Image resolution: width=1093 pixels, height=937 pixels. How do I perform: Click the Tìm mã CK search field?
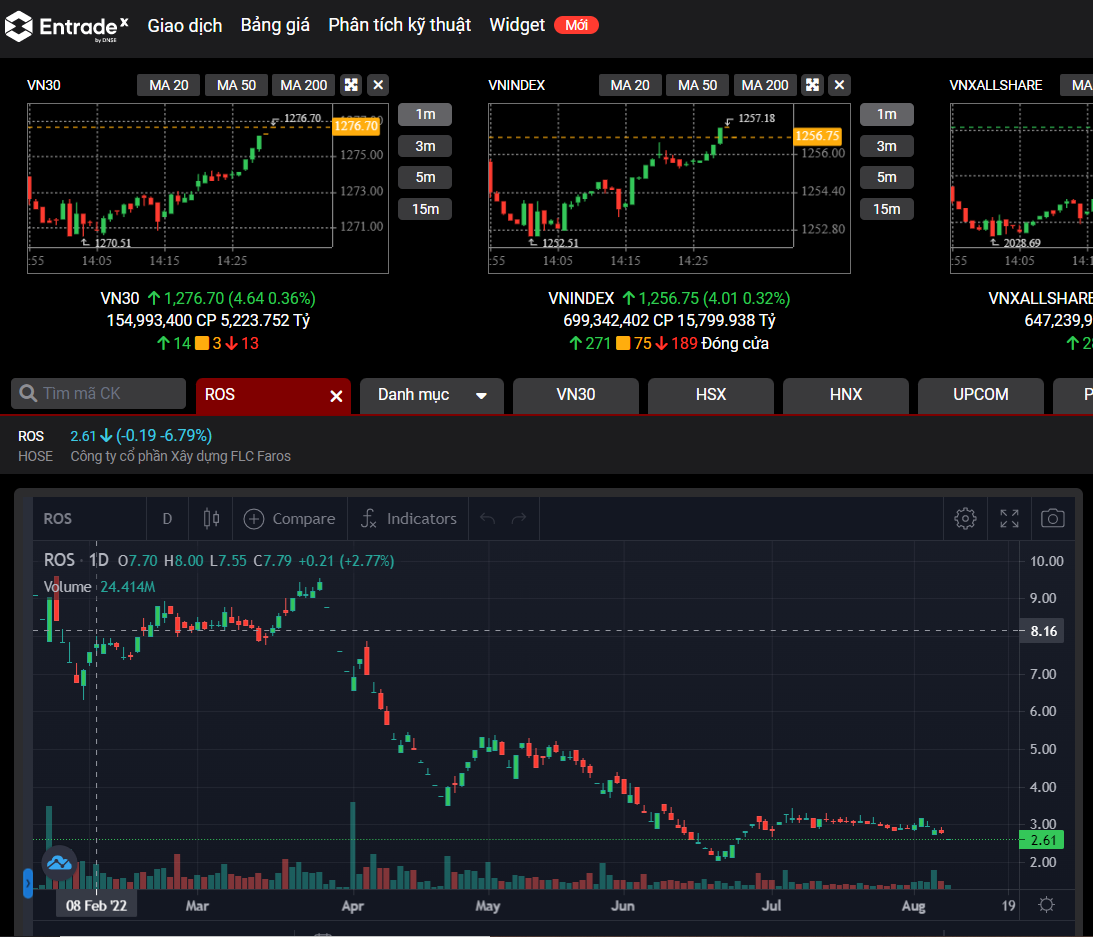point(100,394)
